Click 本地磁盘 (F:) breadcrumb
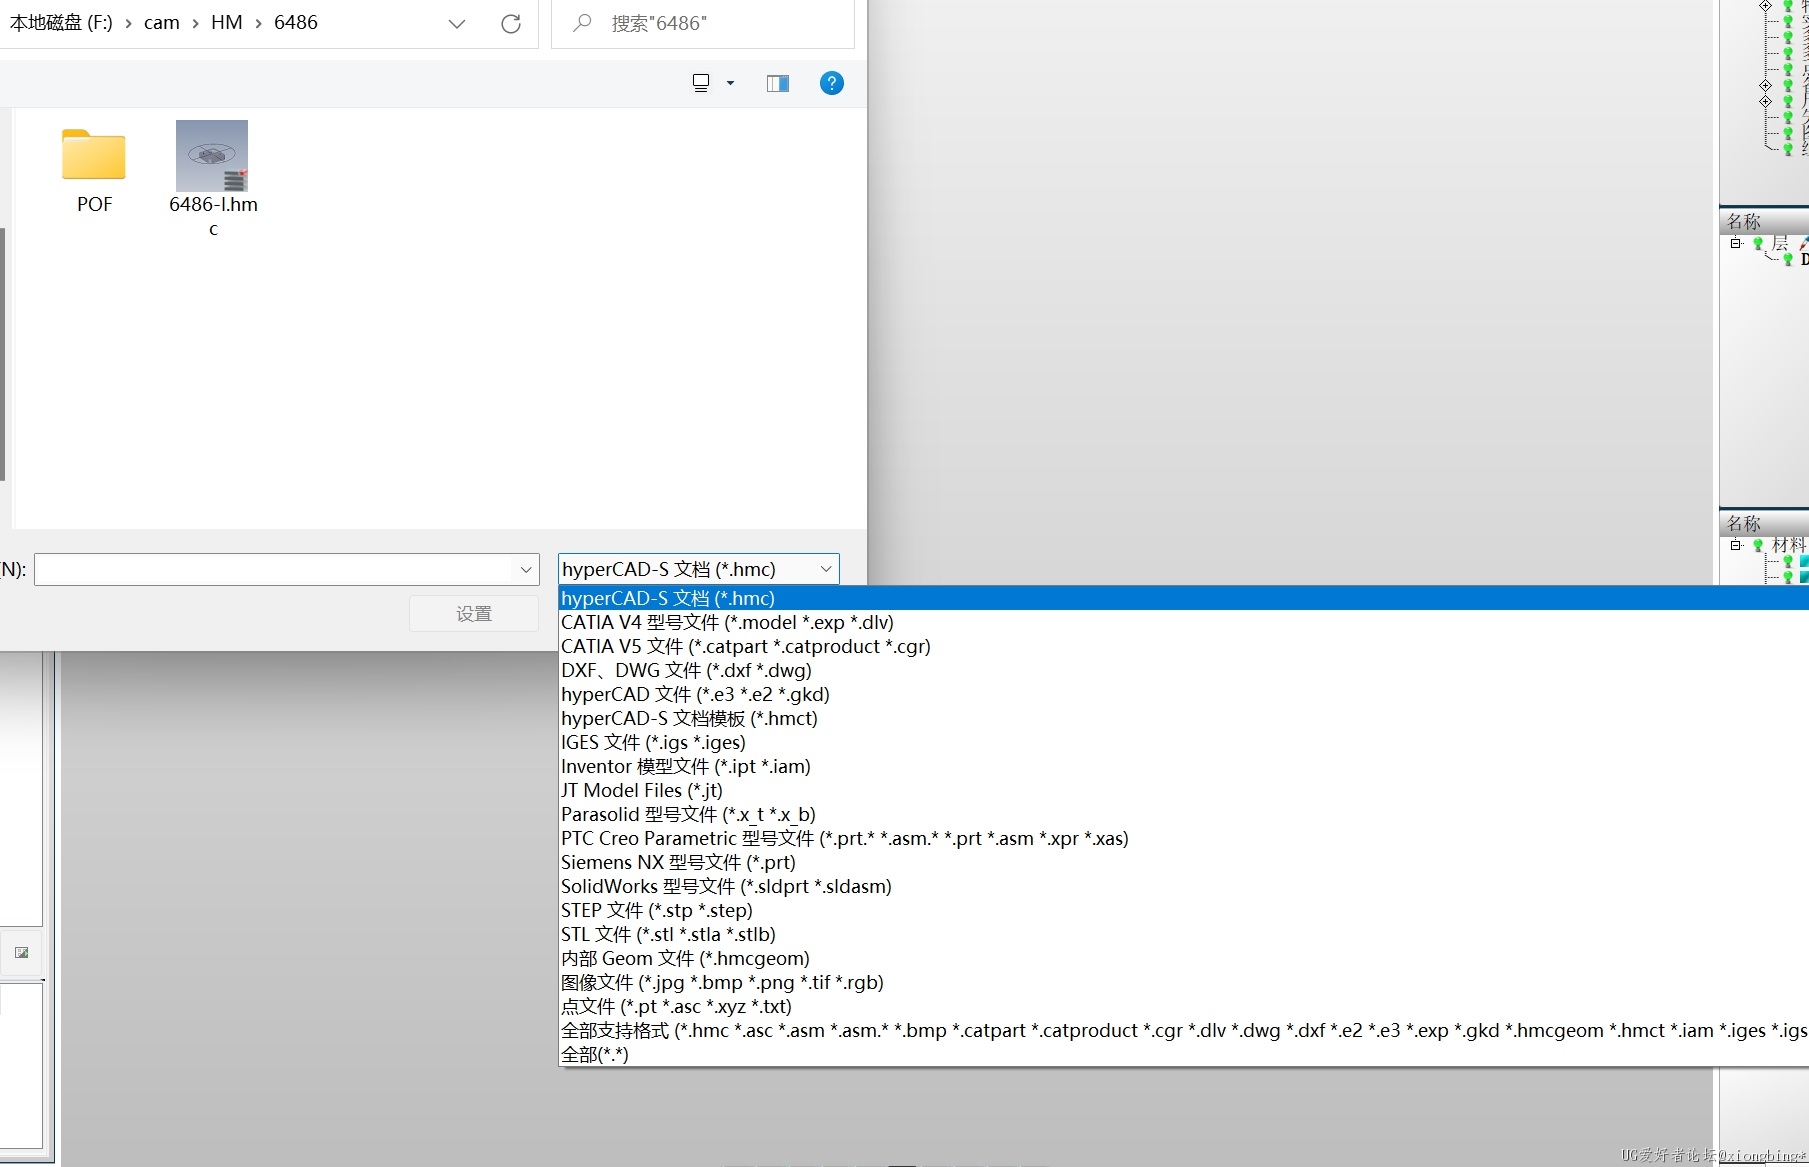The image size is (1809, 1167). point(61,23)
